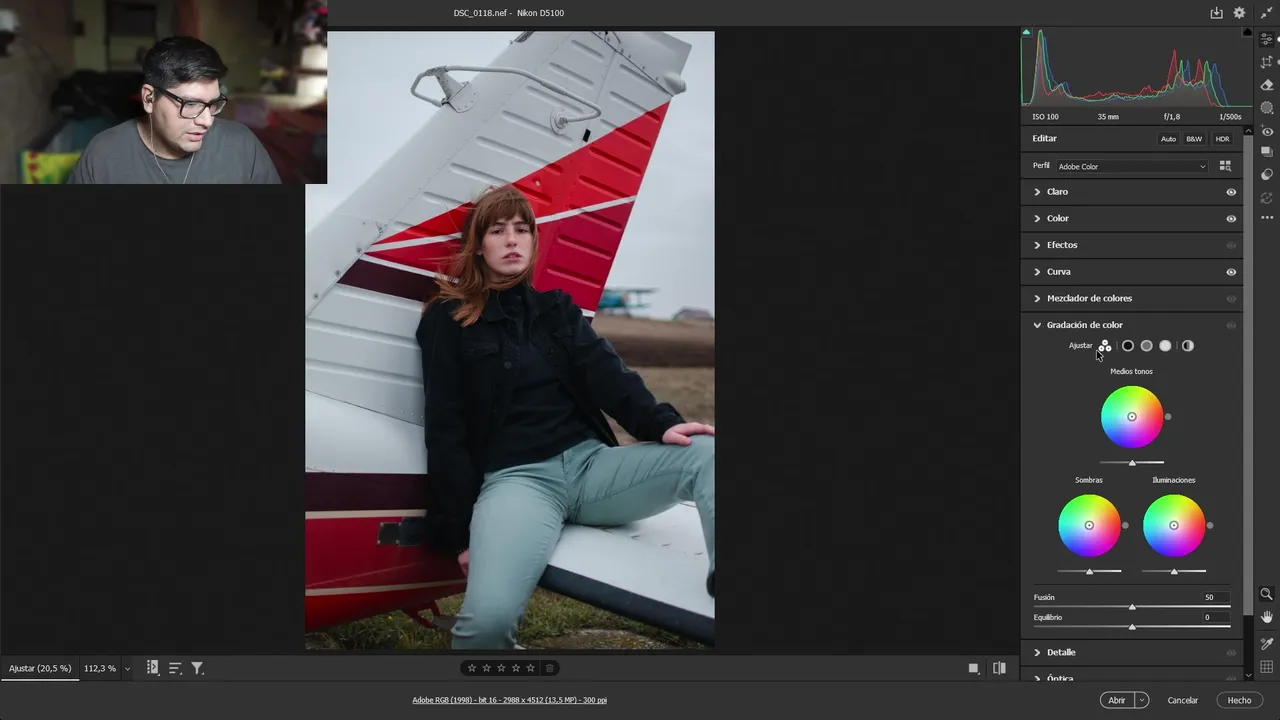Click the Sombras color wheel
The width and height of the screenshot is (1280, 720).
pyautogui.click(x=1089, y=525)
